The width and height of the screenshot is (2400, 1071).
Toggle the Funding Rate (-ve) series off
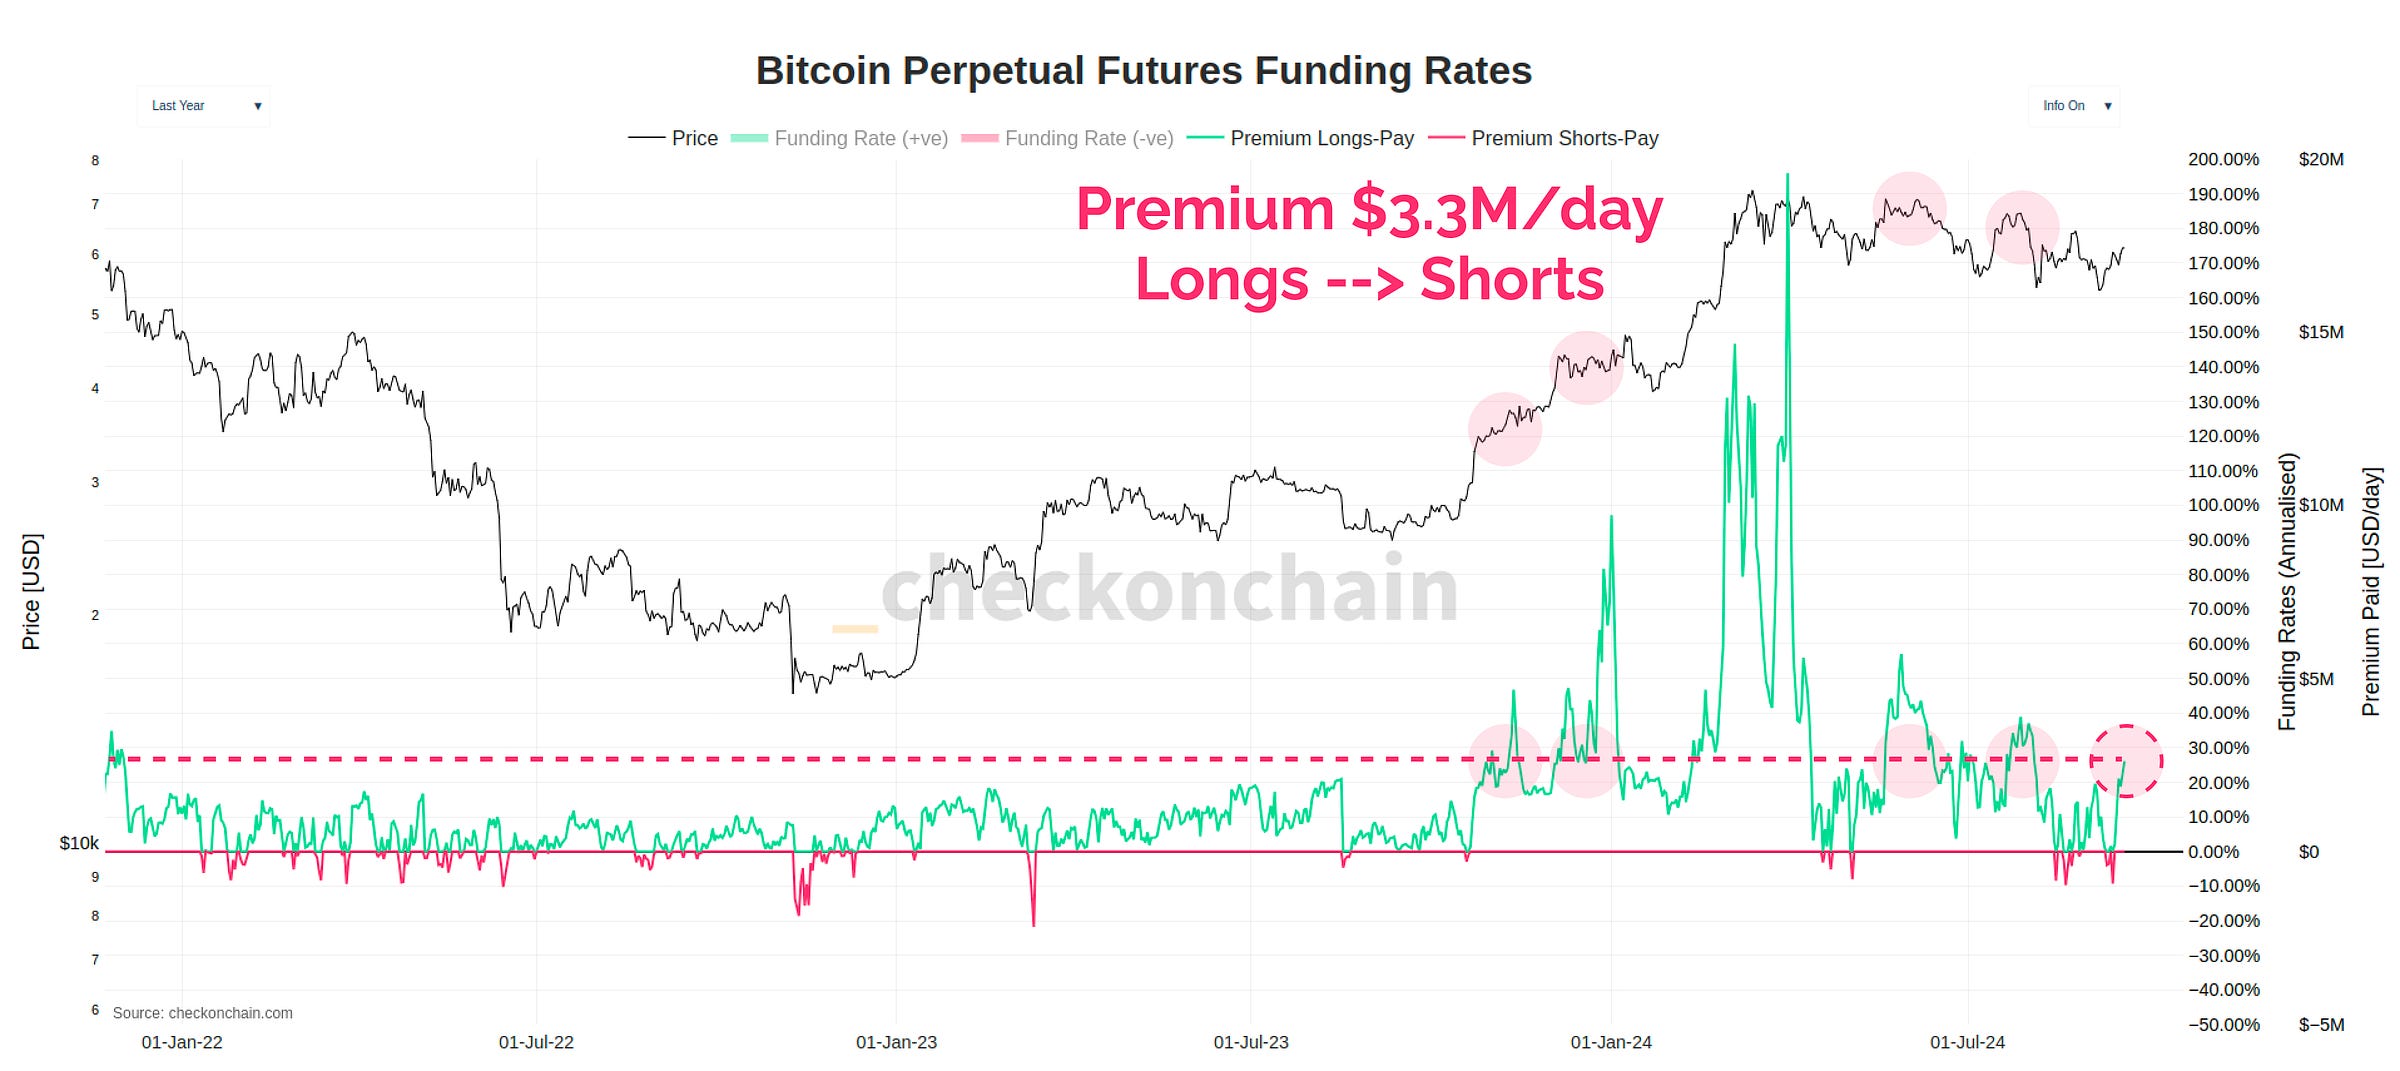point(1095,138)
